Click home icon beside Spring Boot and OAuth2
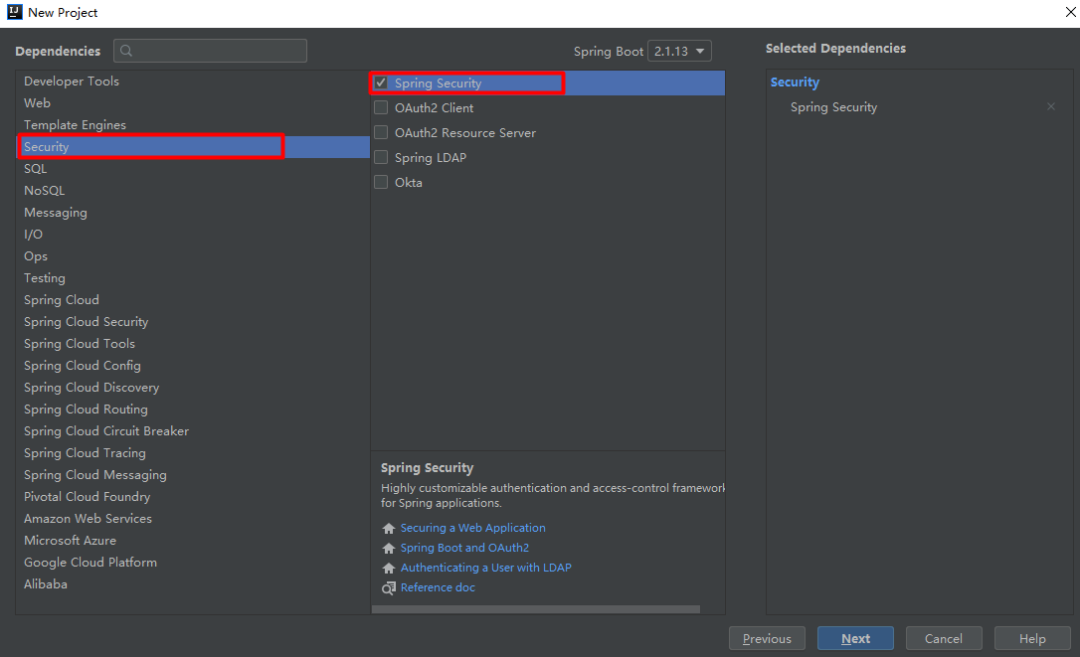 pos(389,548)
